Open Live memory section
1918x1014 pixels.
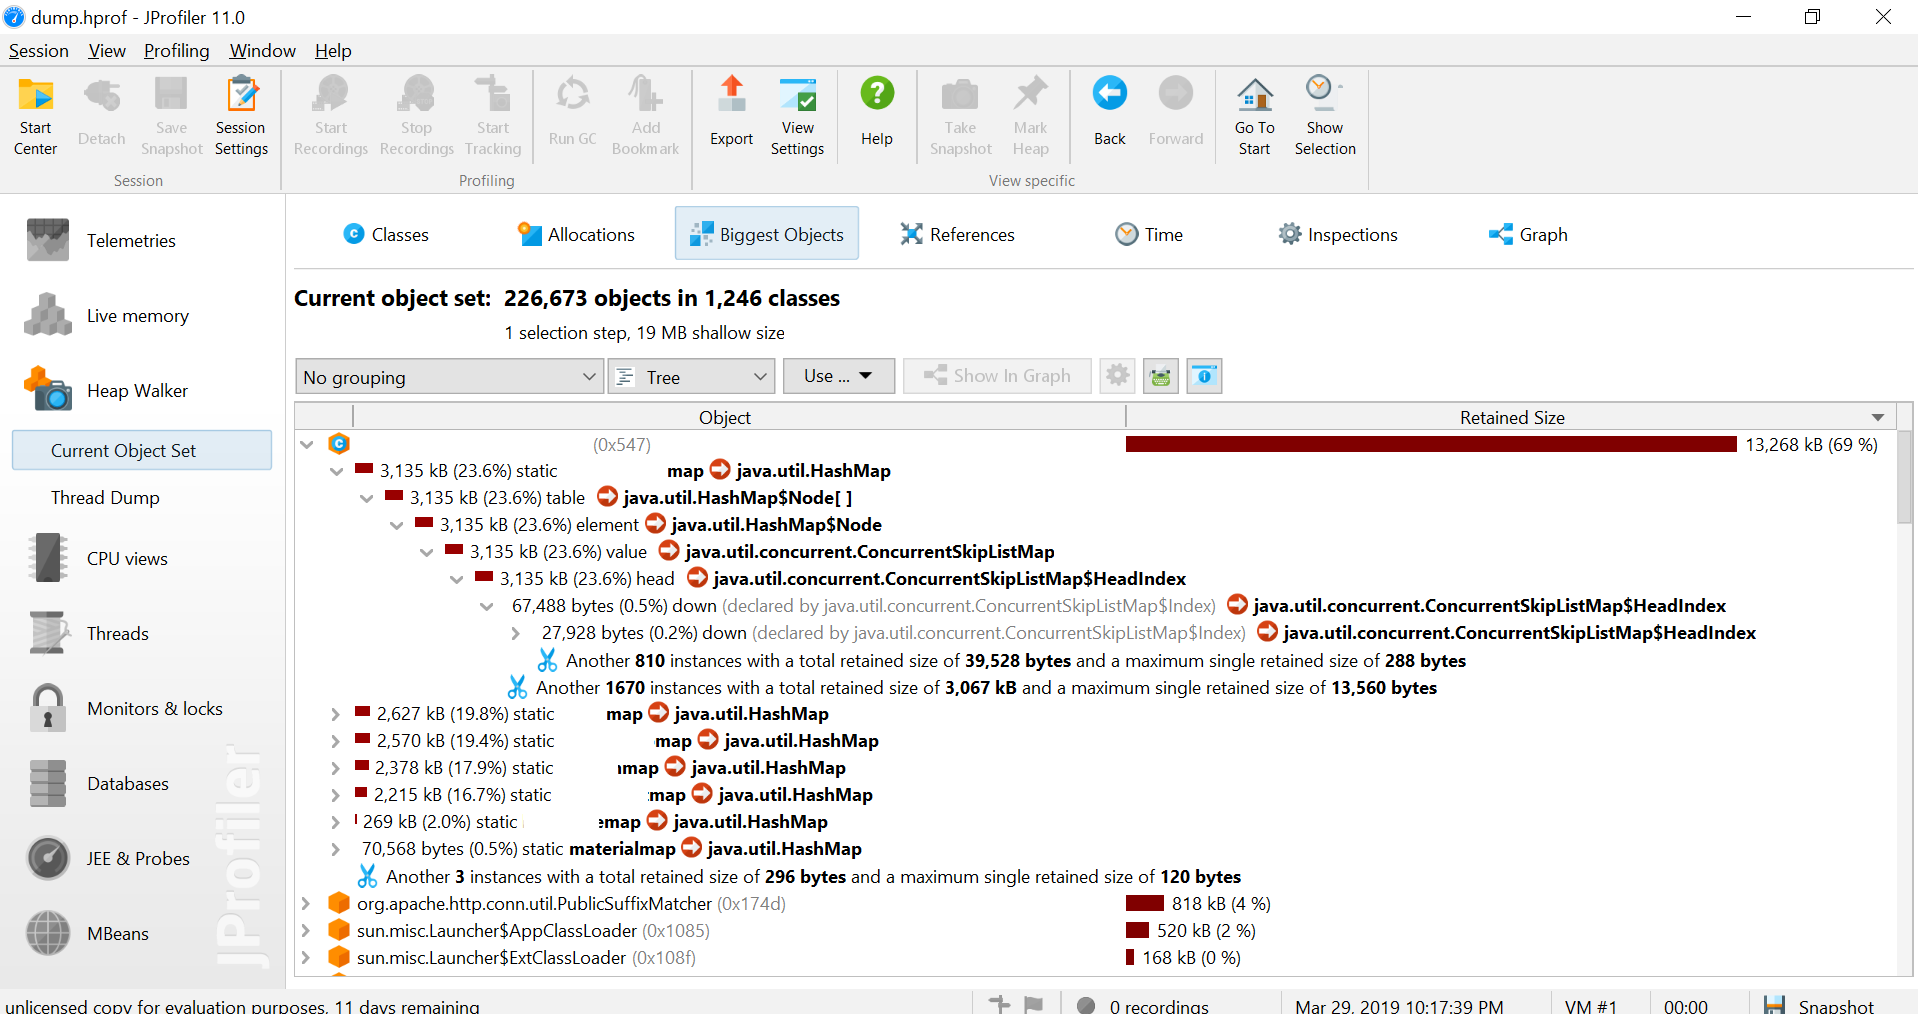(x=137, y=316)
